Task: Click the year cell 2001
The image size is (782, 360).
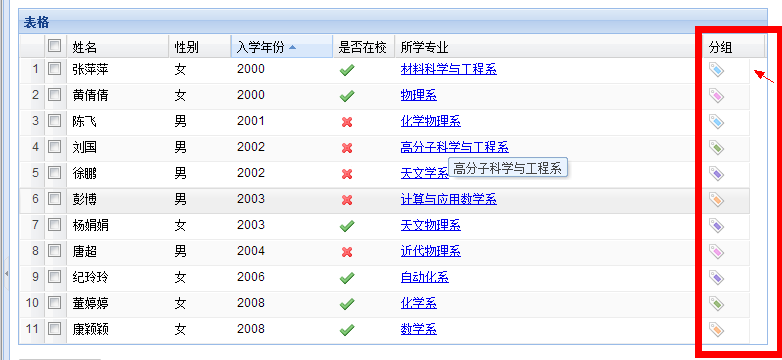Action: (x=251, y=121)
